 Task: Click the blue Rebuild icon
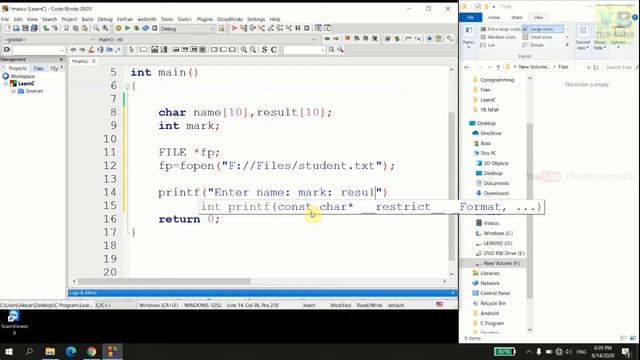(x=145, y=28)
